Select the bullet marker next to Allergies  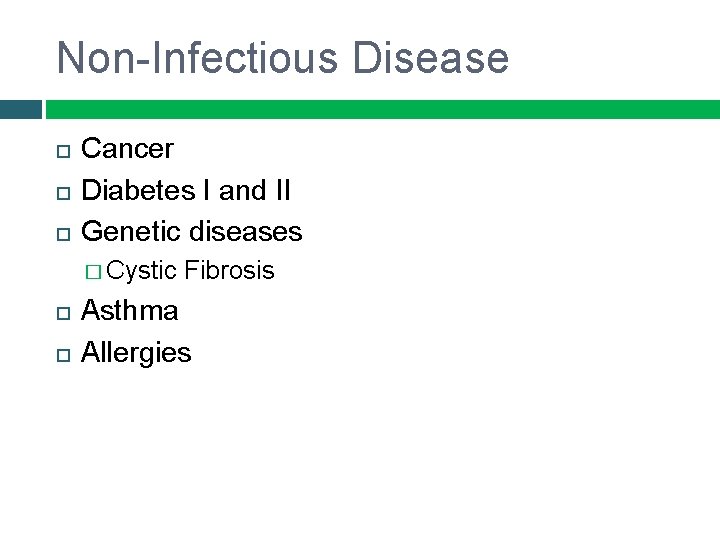[62, 354]
